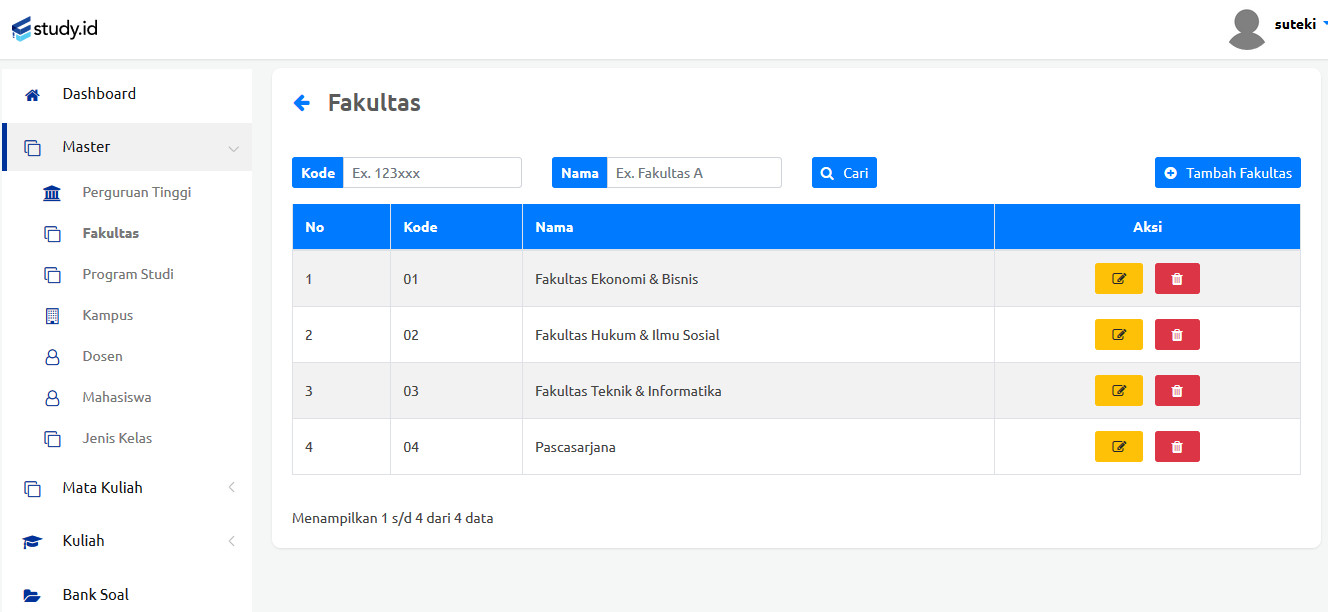
Task: Click the Jenis Kelas icon
Action: coord(52,439)
